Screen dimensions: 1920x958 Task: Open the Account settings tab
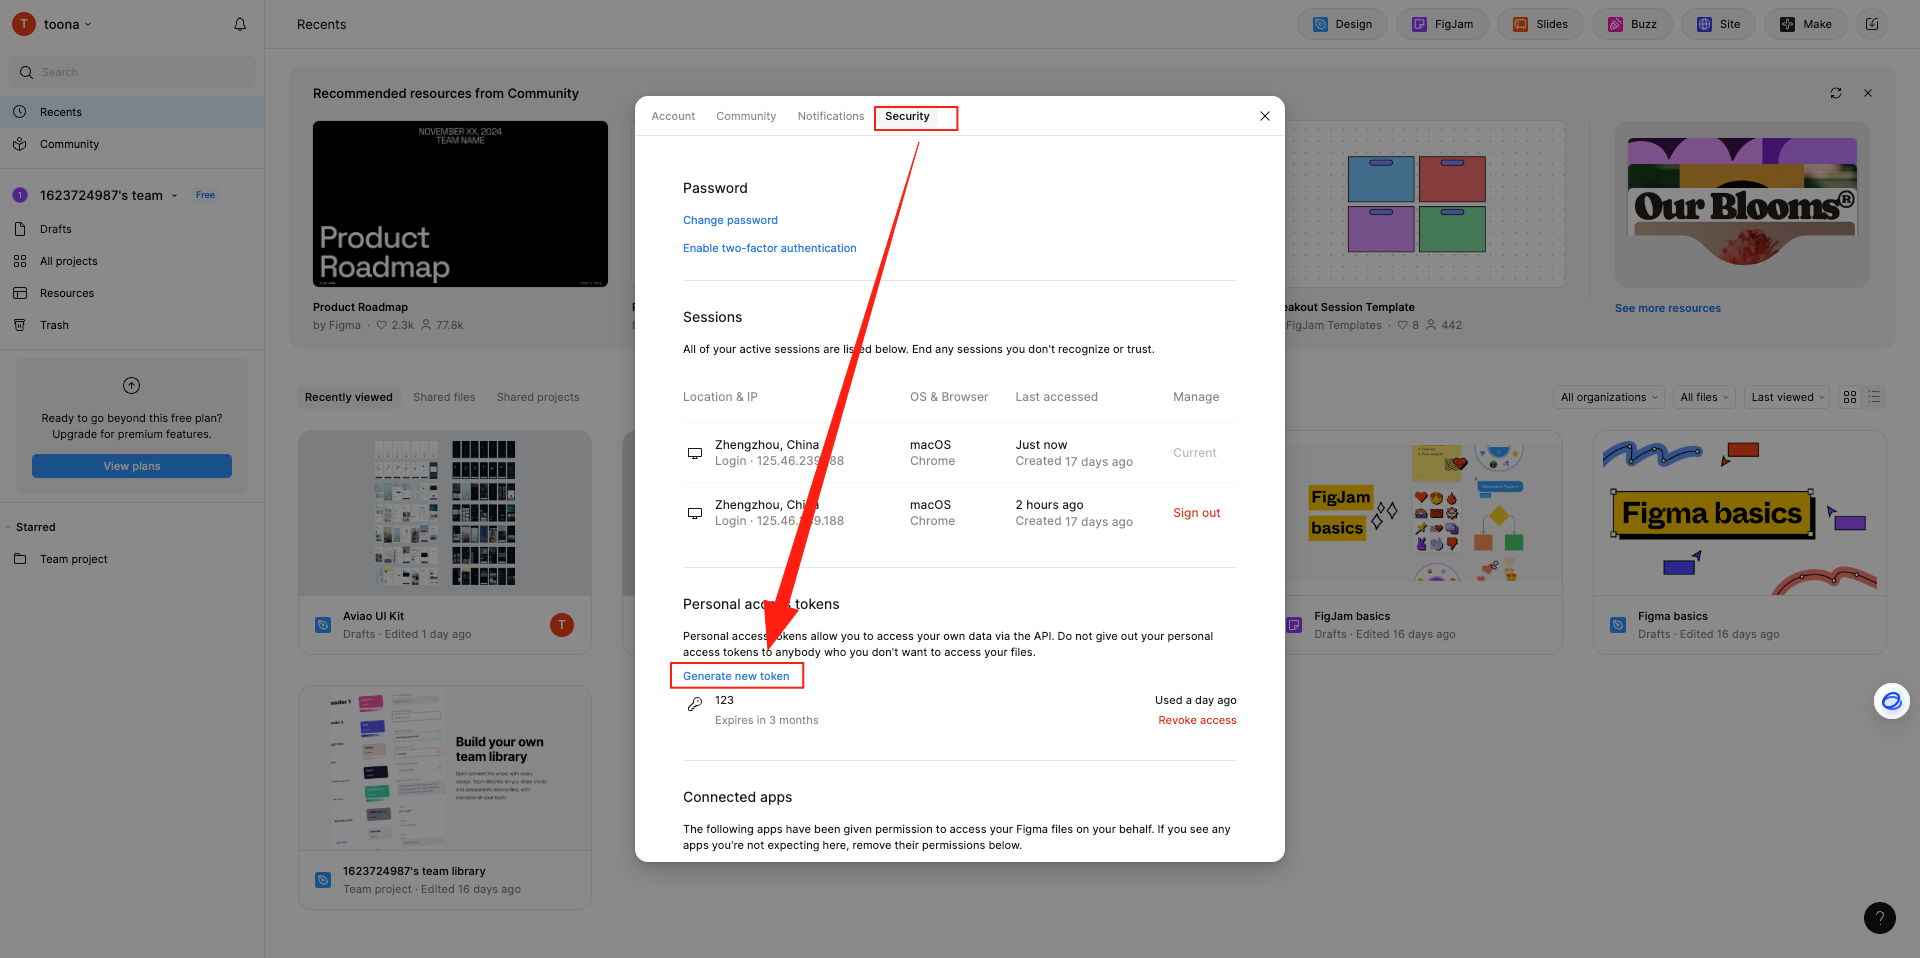(x=673, y=116)
